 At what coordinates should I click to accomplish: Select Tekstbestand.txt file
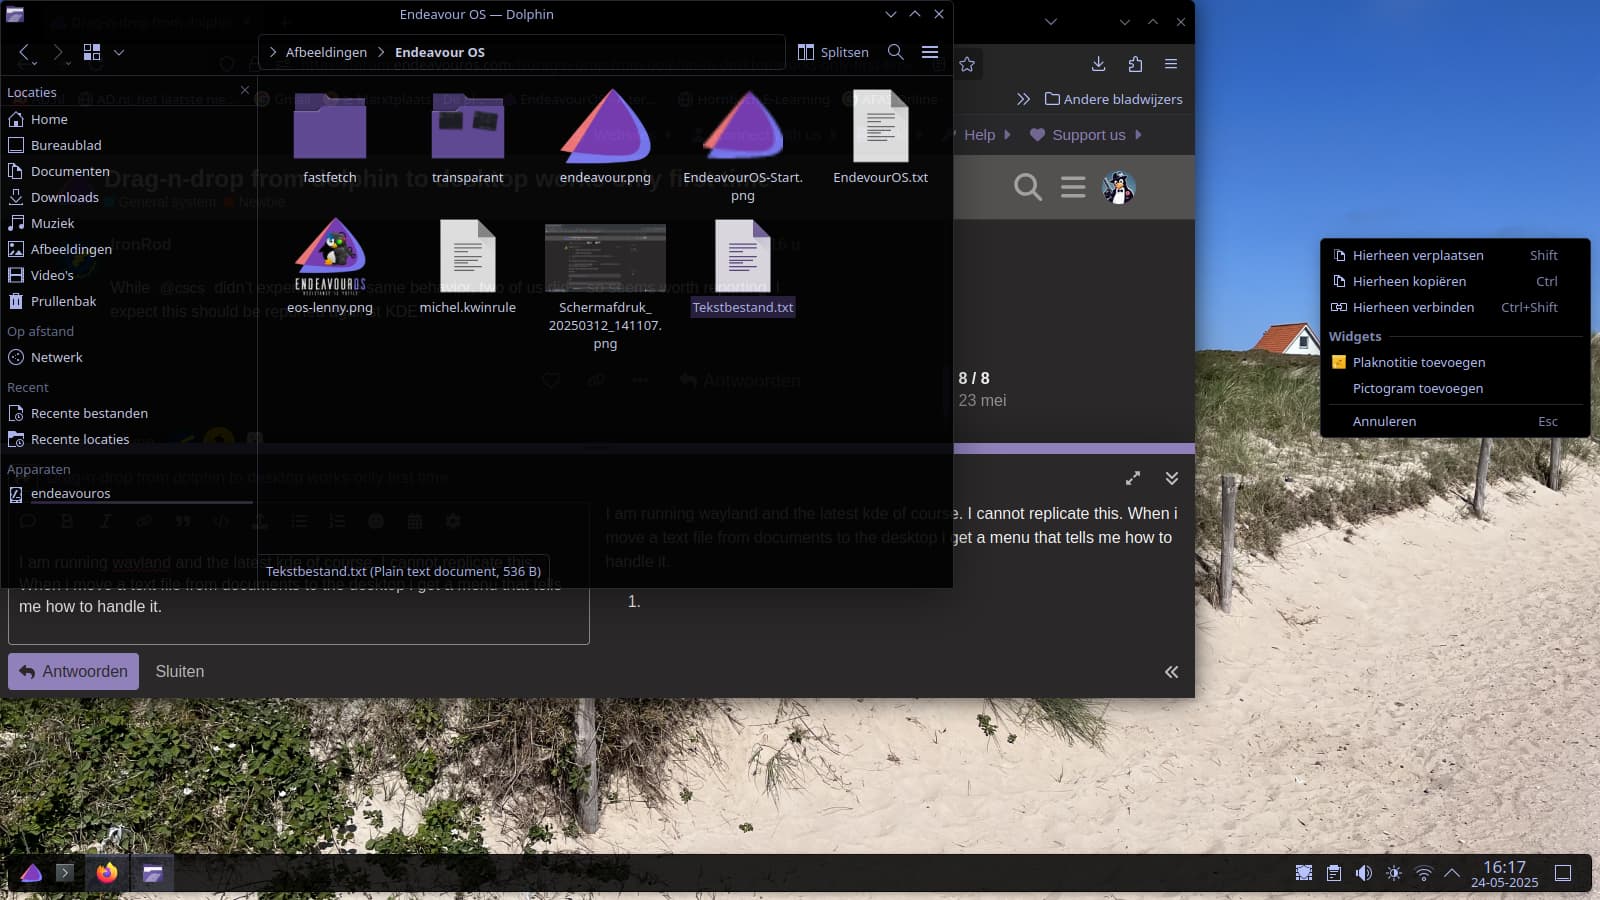(743, 267)
